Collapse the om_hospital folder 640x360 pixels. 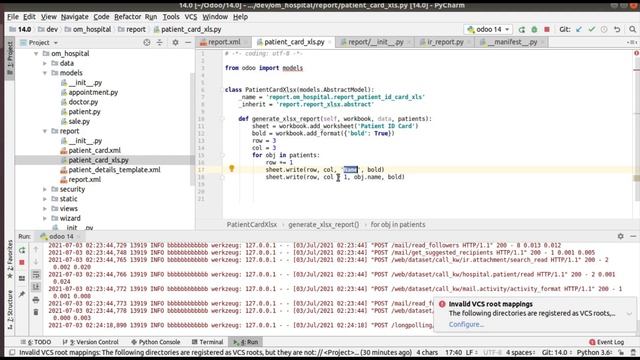[x=36, y=53]
